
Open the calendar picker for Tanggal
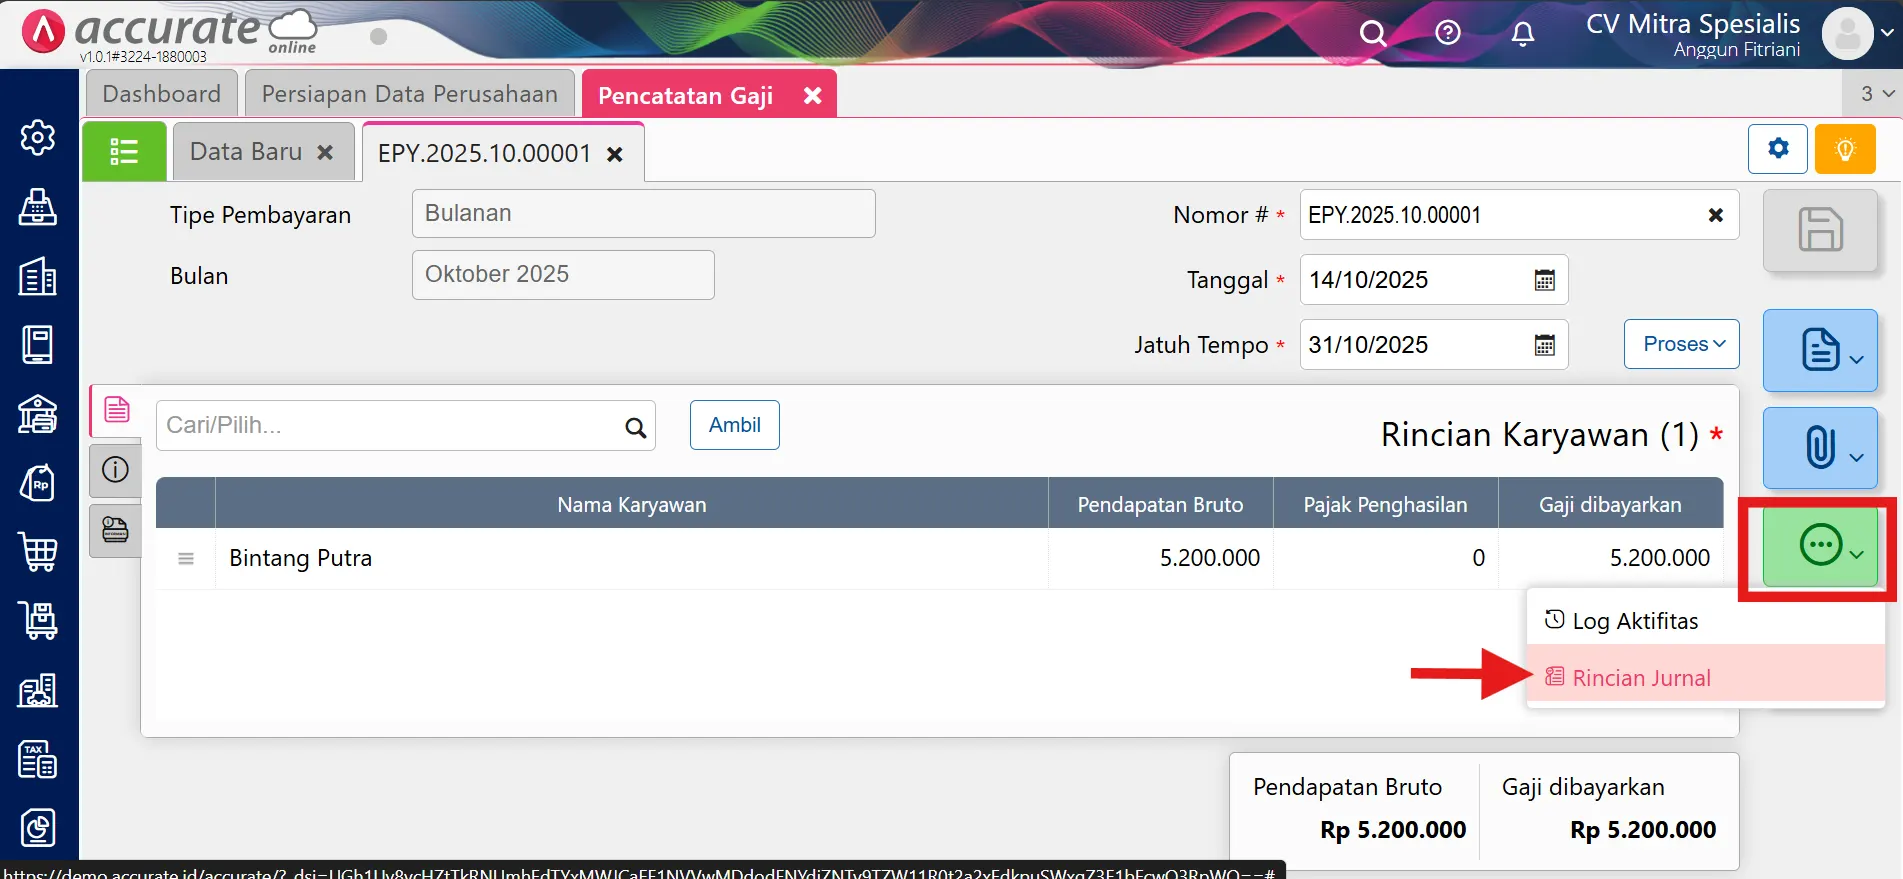1544,280
